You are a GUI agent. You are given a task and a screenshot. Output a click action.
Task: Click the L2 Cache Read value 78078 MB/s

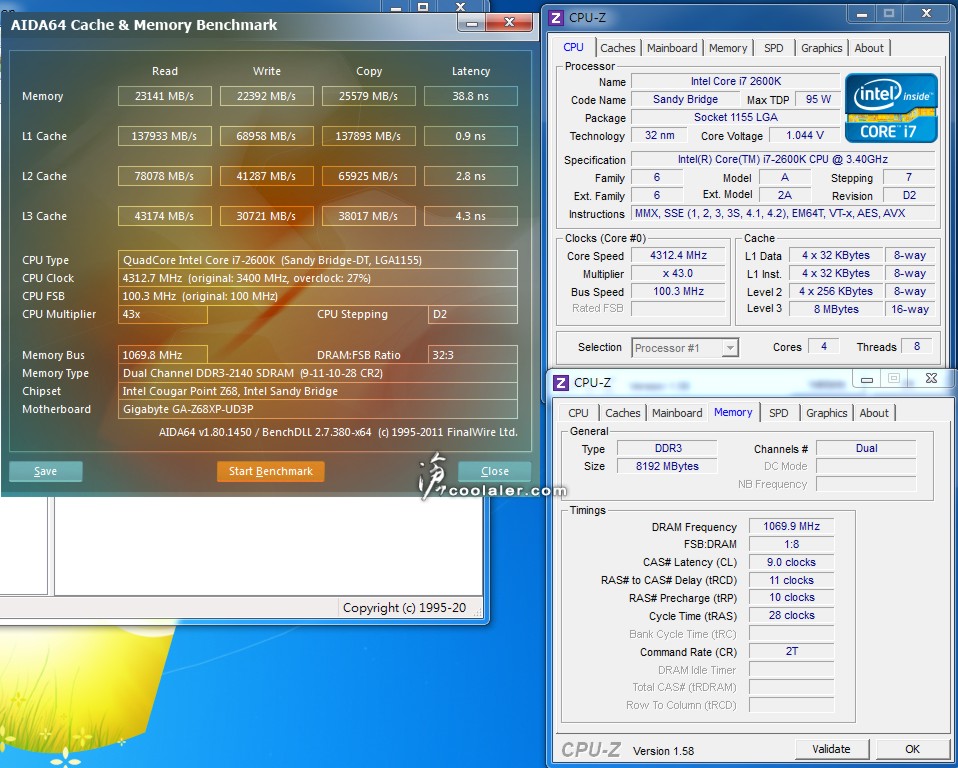click(165, 176)
